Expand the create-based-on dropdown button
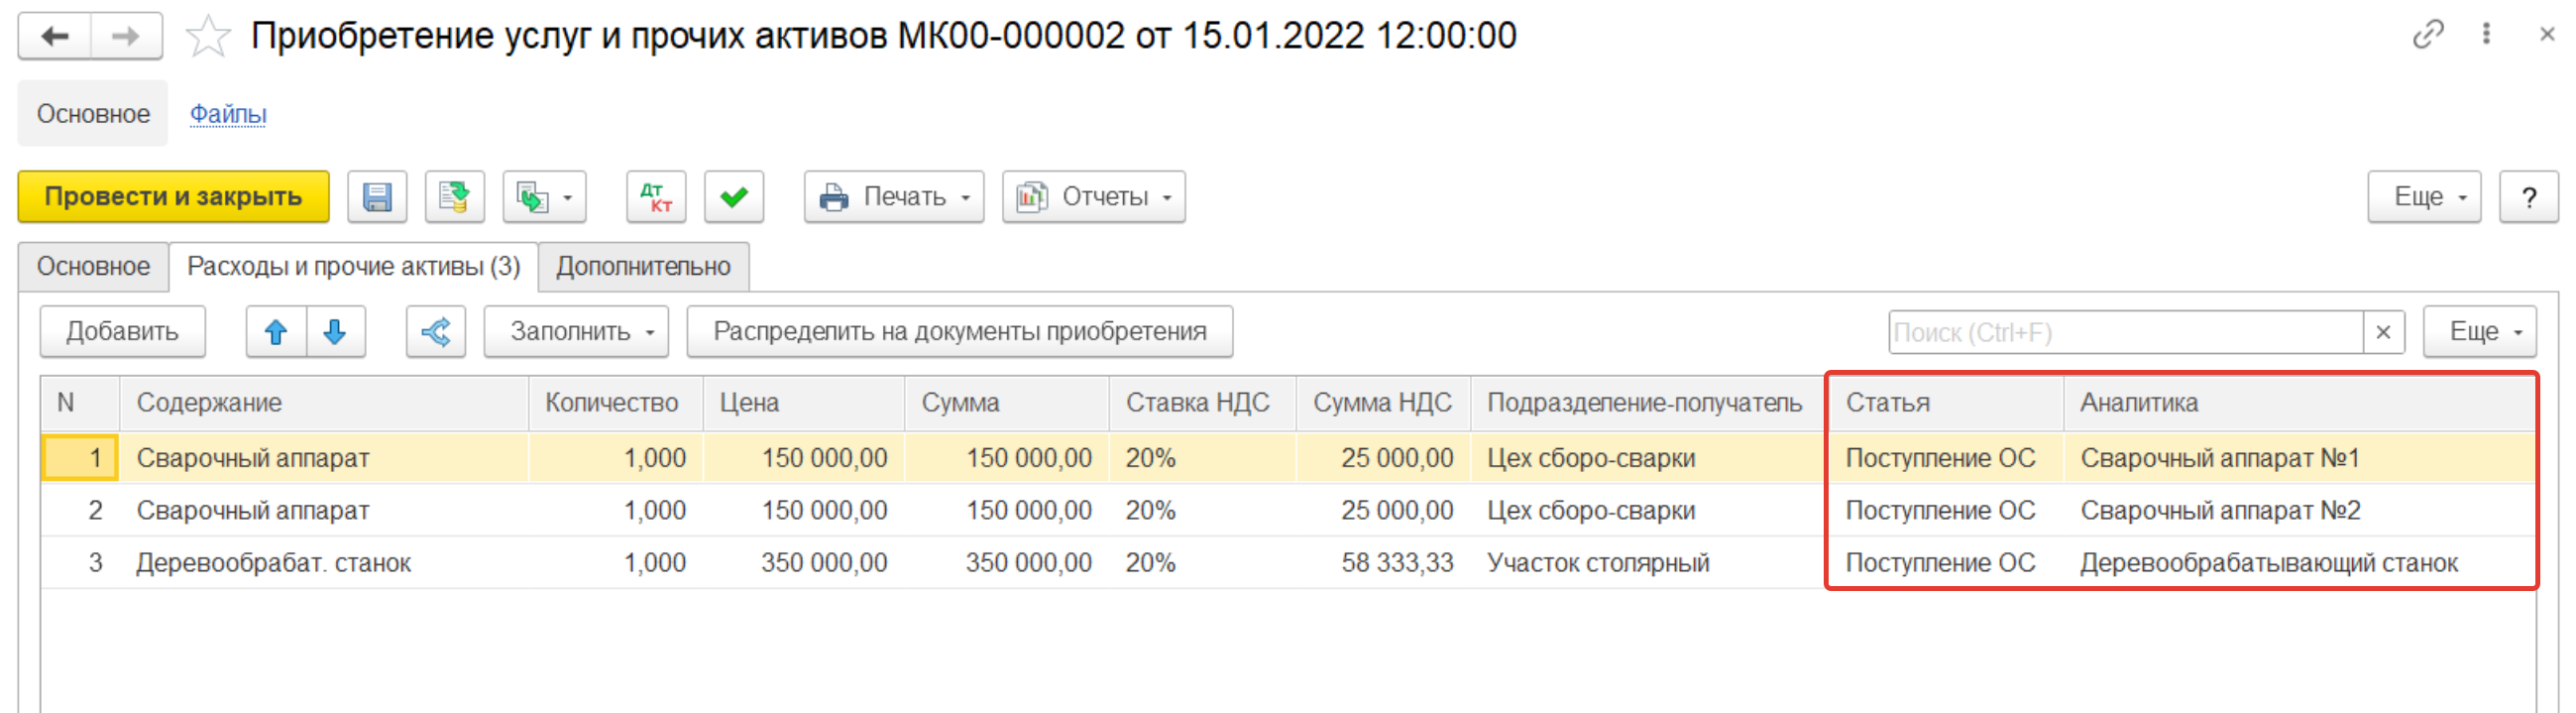The image size is (2576, 713). (x=544, y=197)
